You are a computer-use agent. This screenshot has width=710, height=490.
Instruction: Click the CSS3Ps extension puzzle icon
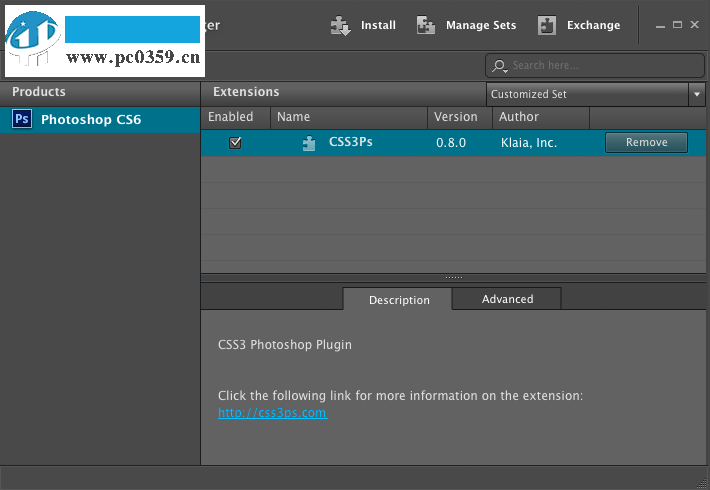[309, 143]
